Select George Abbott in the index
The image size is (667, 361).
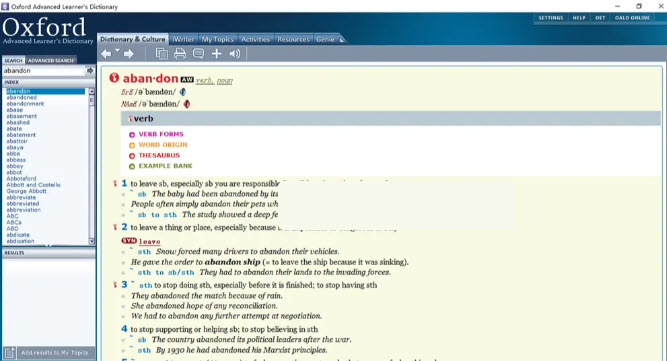point(26,191)
